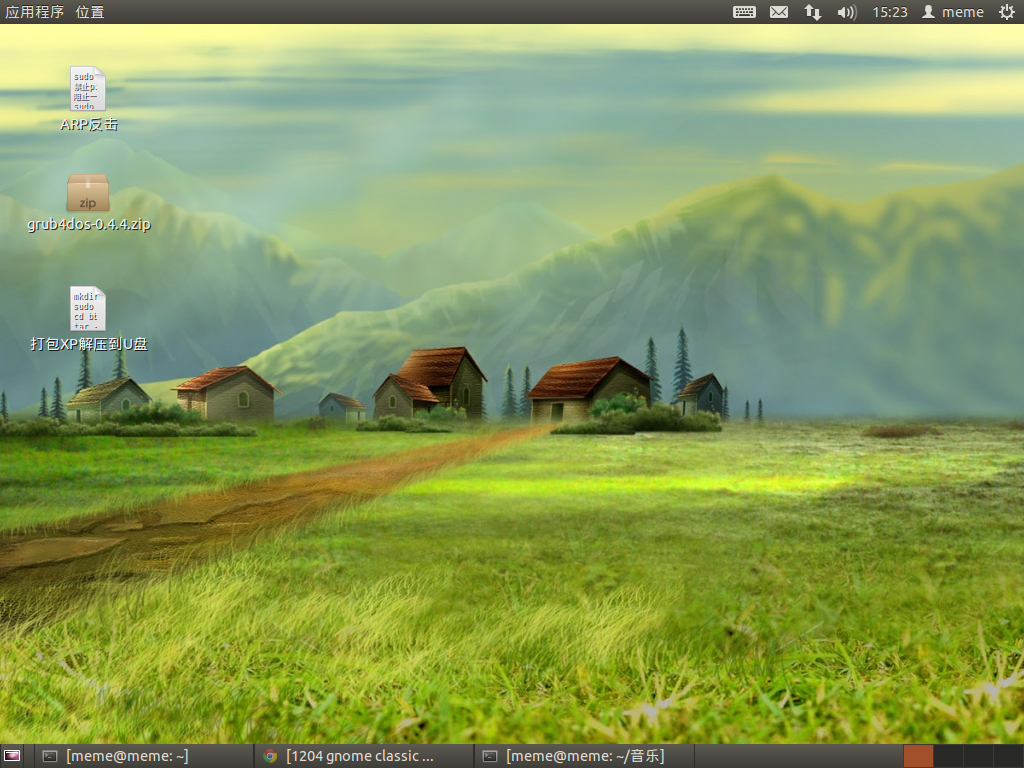Image resolution: width=1024 pixels, height=768 pixels.
Task: Open the network connections indicator
Action: point(812,12)
